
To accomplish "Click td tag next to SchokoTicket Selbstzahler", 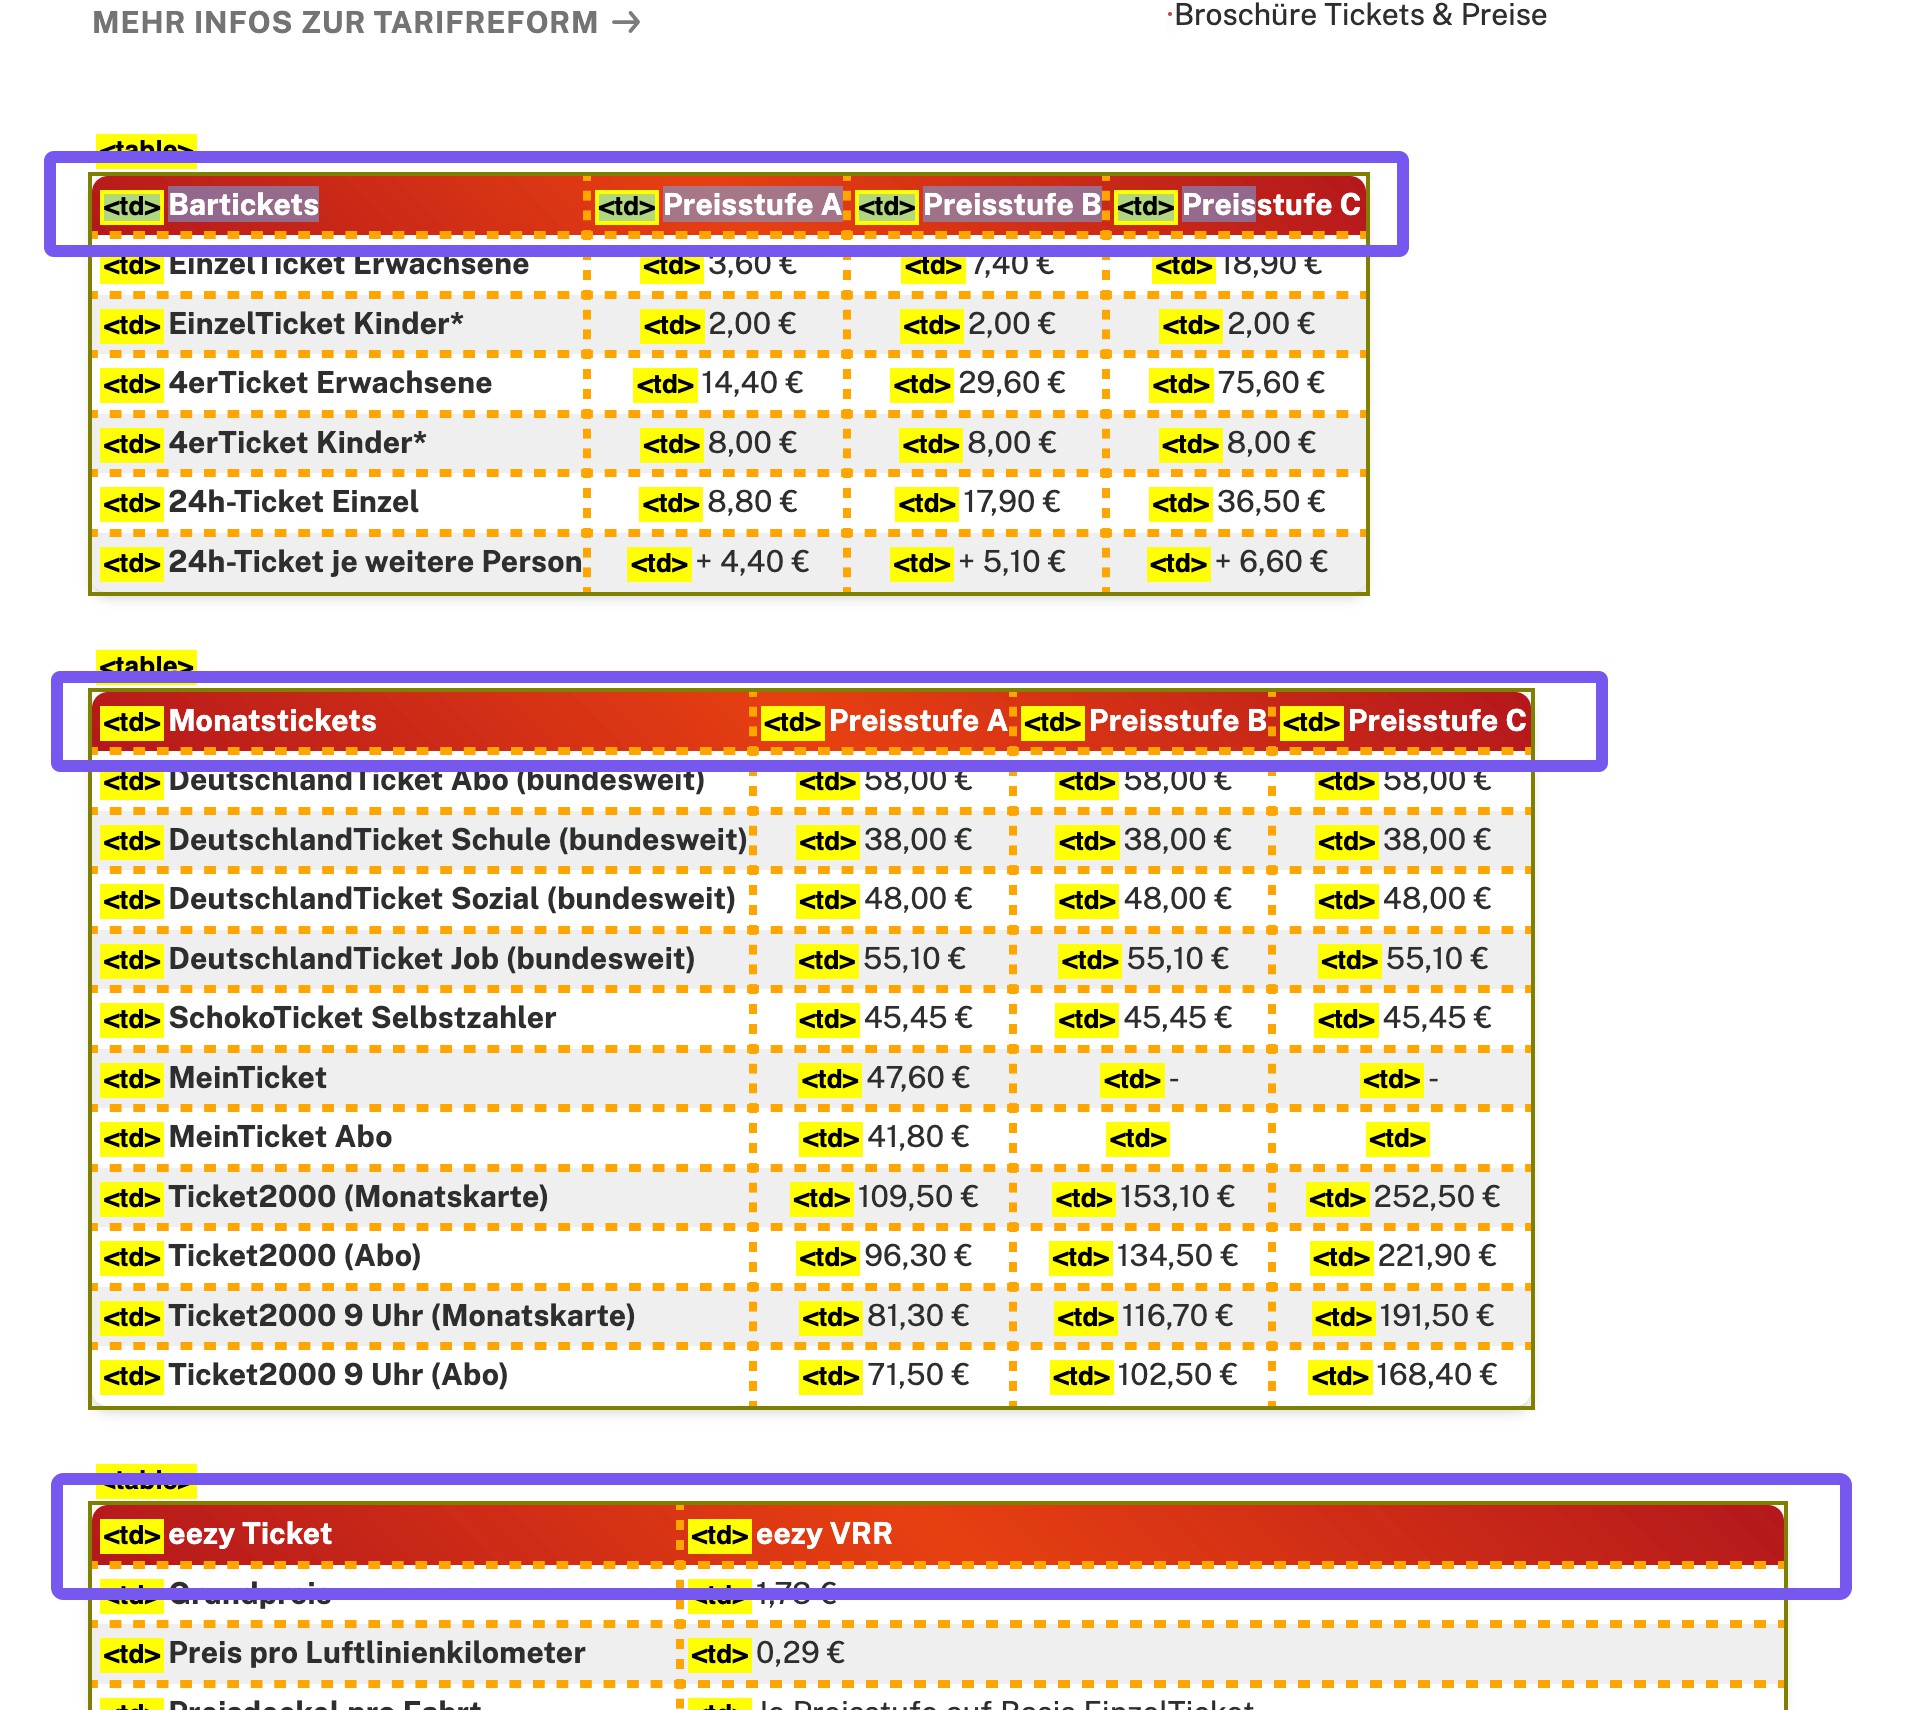I will click(x=131, y=1019).
